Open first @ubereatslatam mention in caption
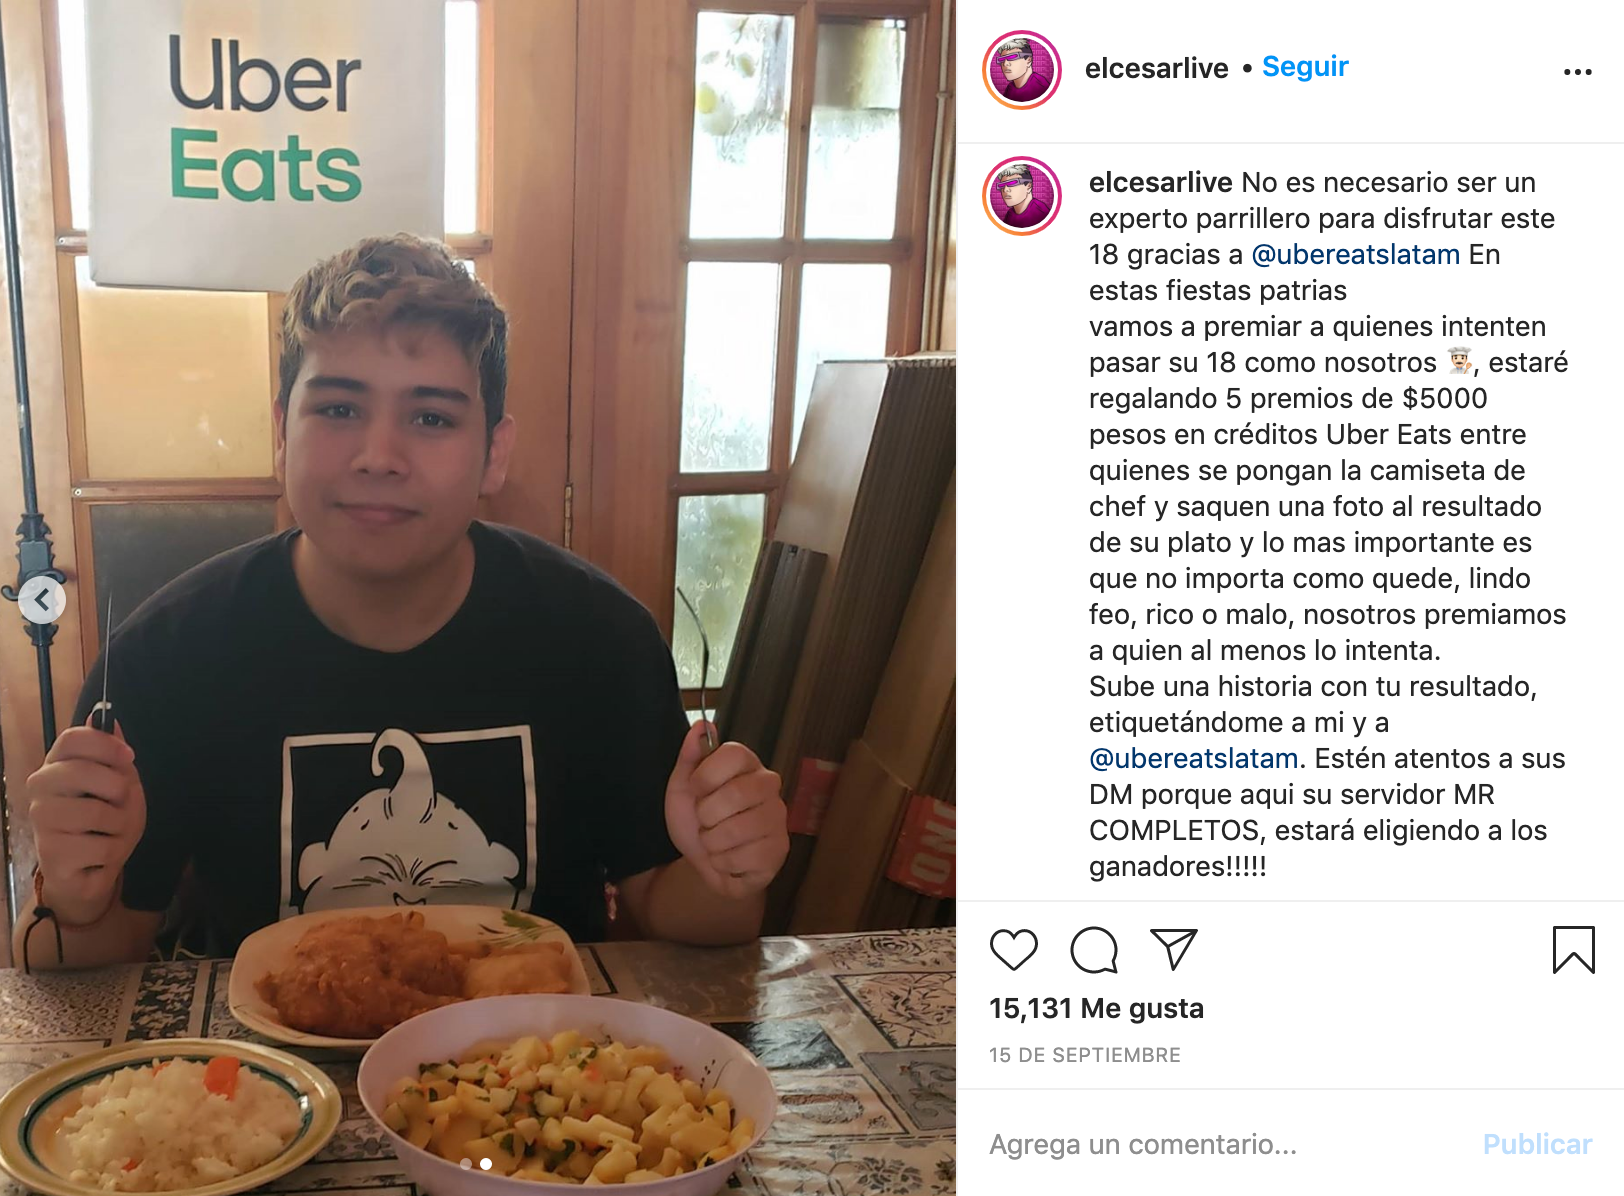Image resolution: width=1624 pixels, height=1196 pixels. [x=1355, y=254]
